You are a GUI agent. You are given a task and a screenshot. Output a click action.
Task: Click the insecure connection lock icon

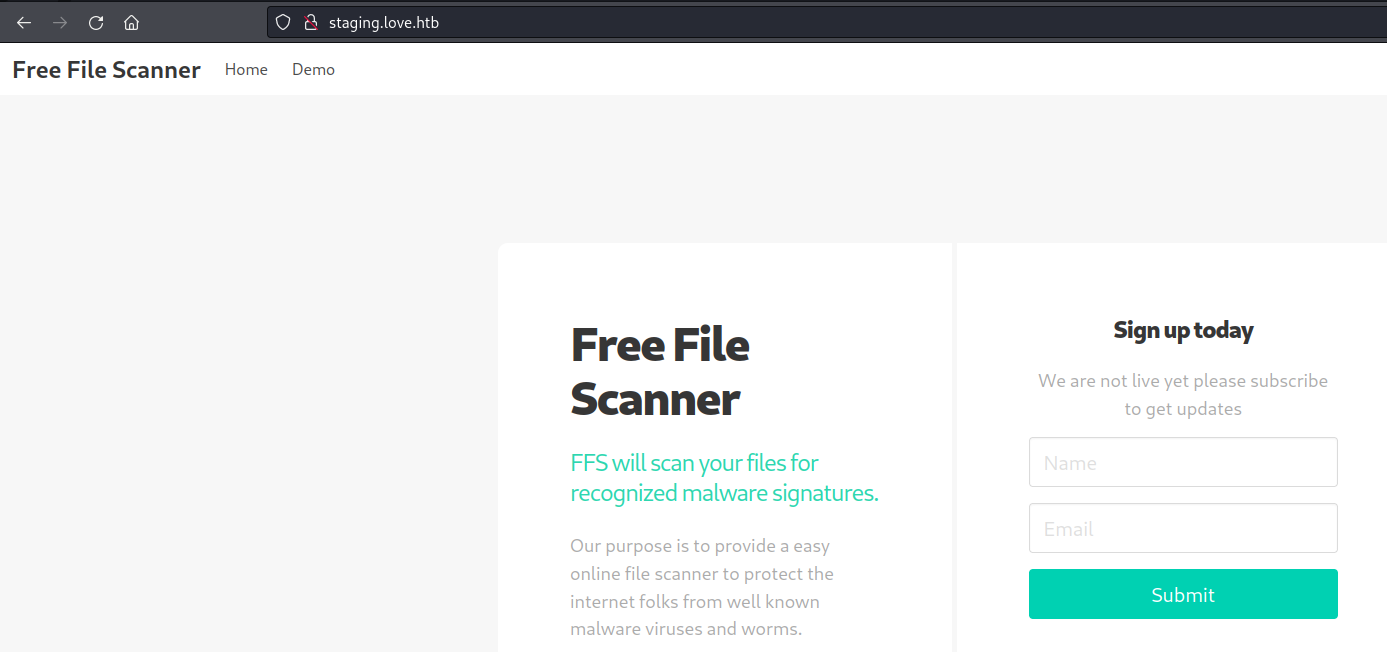click(310, 22)
